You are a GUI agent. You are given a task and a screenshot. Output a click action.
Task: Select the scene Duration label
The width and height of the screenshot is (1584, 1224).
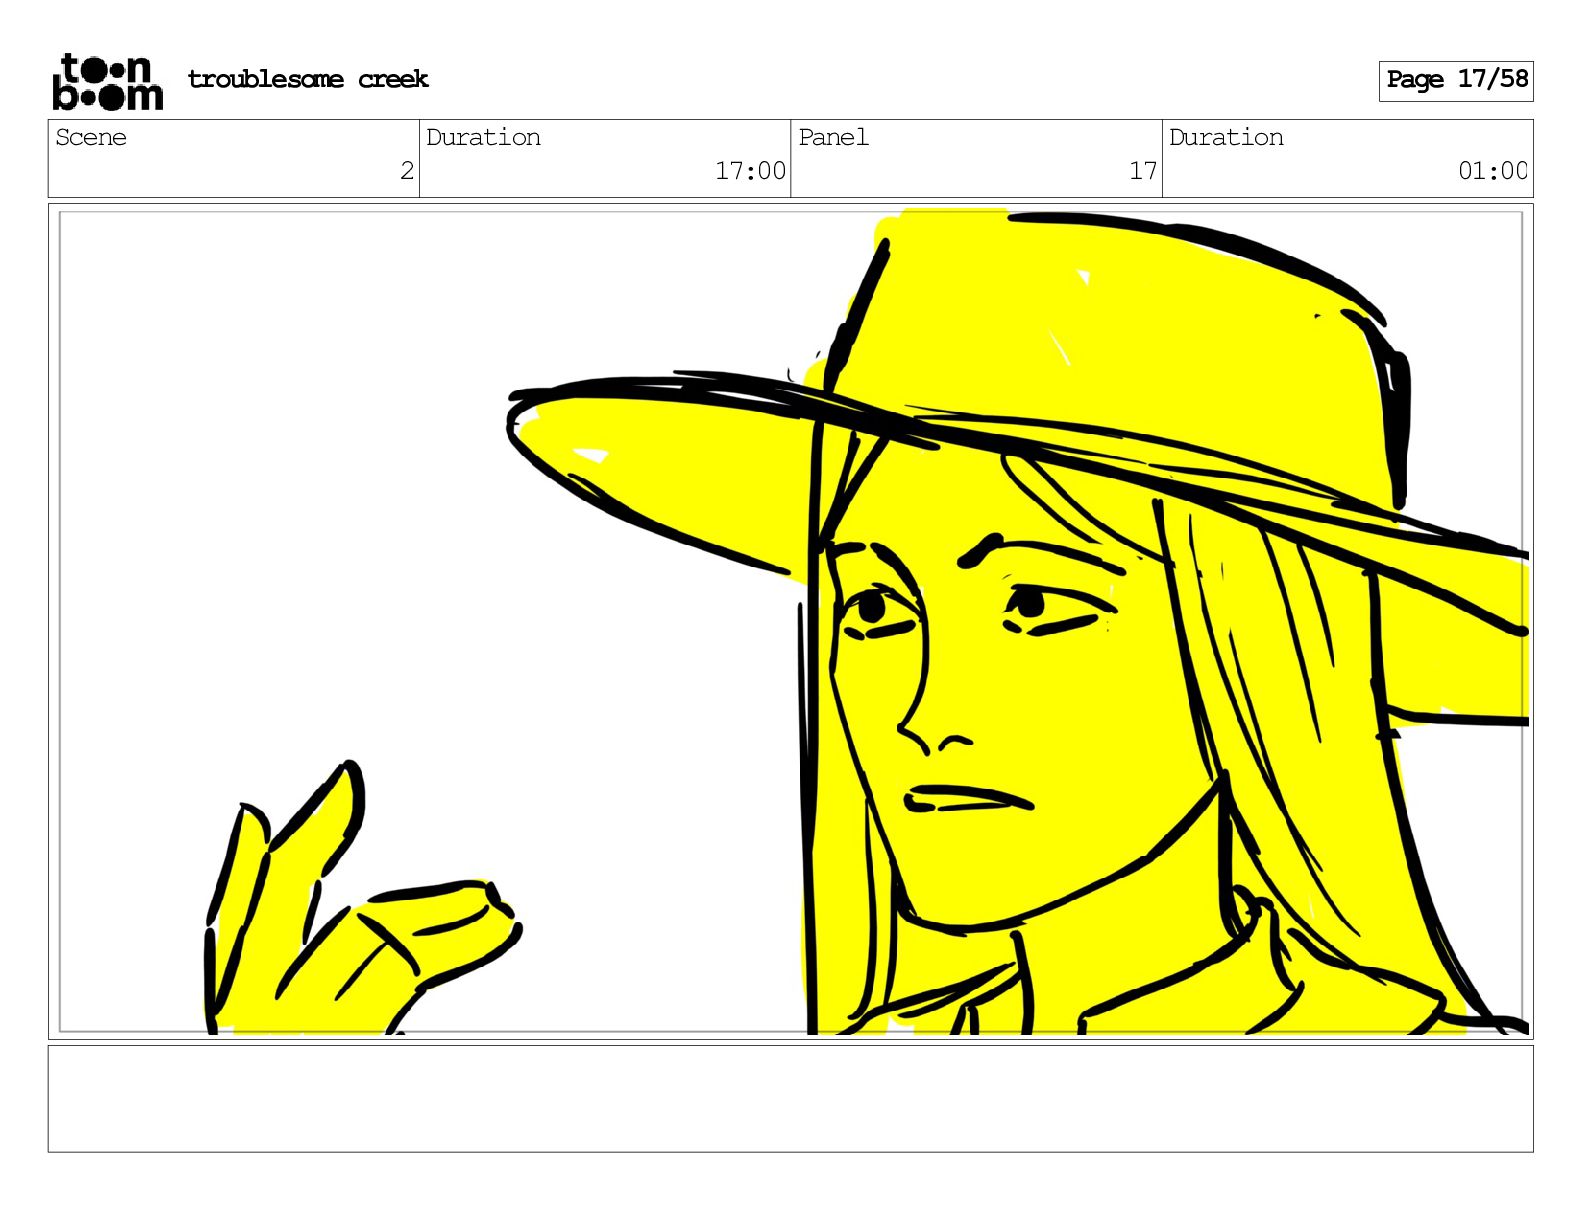[x=483, y=138]
